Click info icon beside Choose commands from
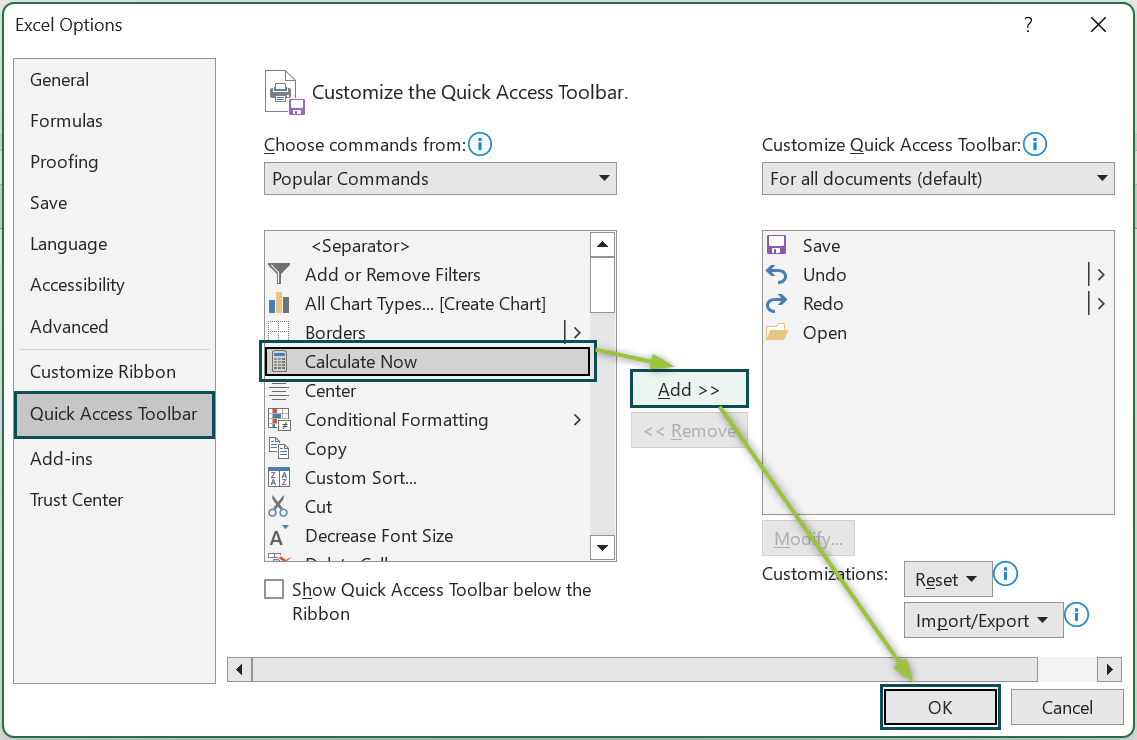Viewport: 1137px width, 740px height. coord(480,144)
